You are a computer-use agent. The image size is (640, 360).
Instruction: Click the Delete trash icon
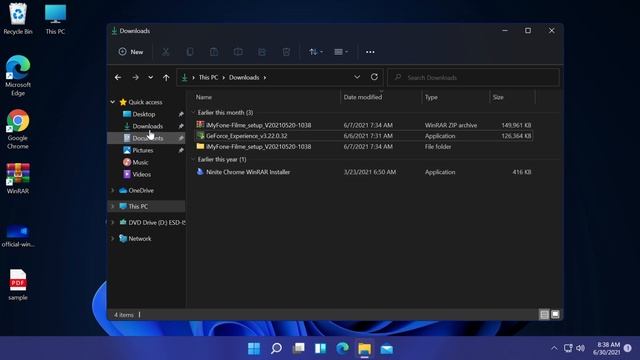pyautogui.click(x=286, y=52)
